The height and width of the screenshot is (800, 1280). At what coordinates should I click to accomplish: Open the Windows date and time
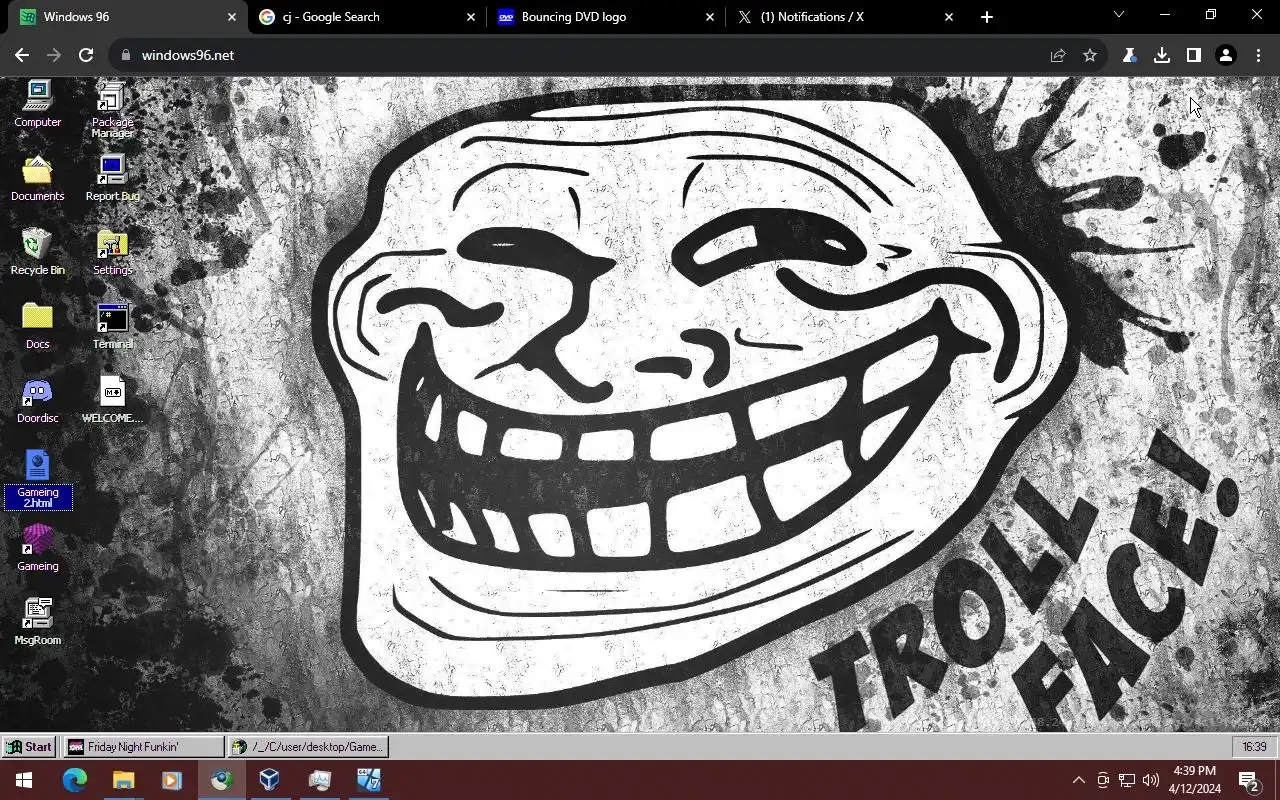(x=1195, y=780)
